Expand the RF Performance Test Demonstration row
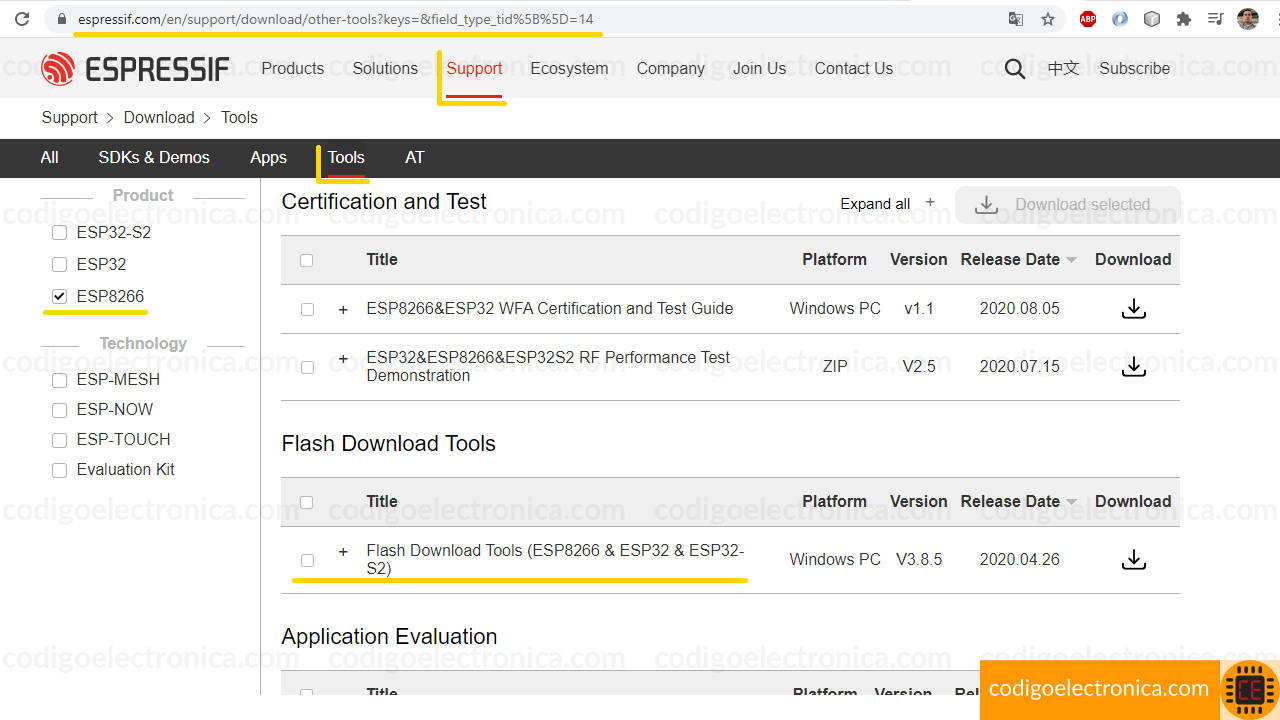Screen dimensions: 1280x720 [x=343, y=358]
